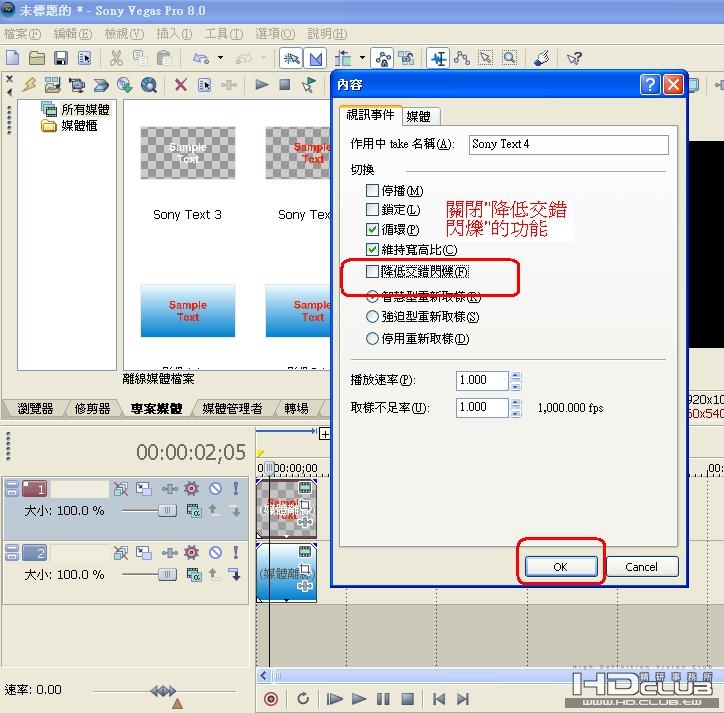Go to start with the skip-back icon

coord(439,699)
